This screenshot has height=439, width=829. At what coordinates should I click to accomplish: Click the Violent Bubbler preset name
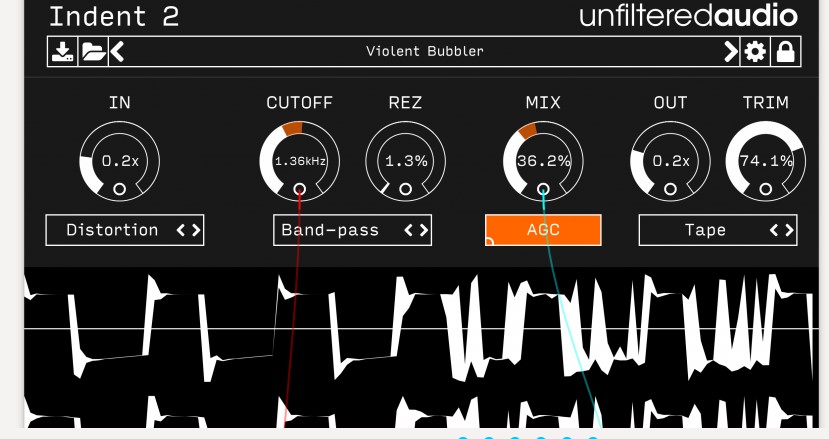(425, 51)
